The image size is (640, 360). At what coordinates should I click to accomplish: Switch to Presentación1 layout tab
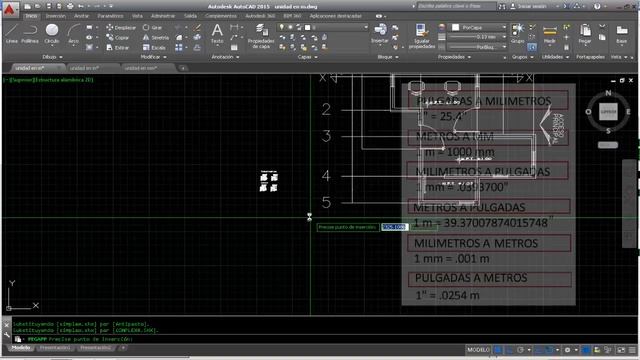pos(55,348)
